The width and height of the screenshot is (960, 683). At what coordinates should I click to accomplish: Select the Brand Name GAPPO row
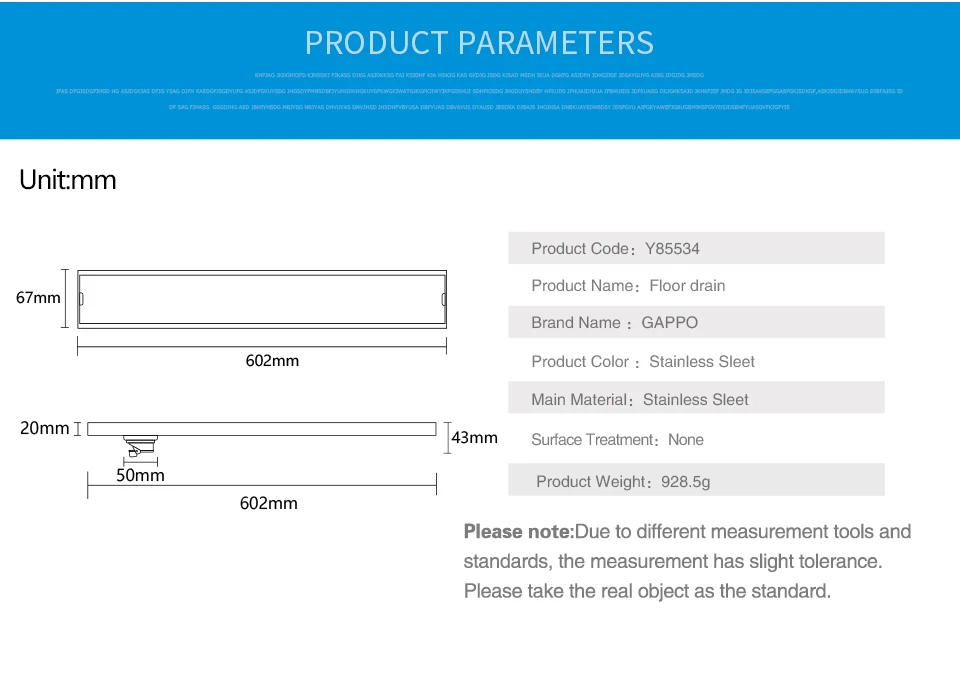[696, 323]
